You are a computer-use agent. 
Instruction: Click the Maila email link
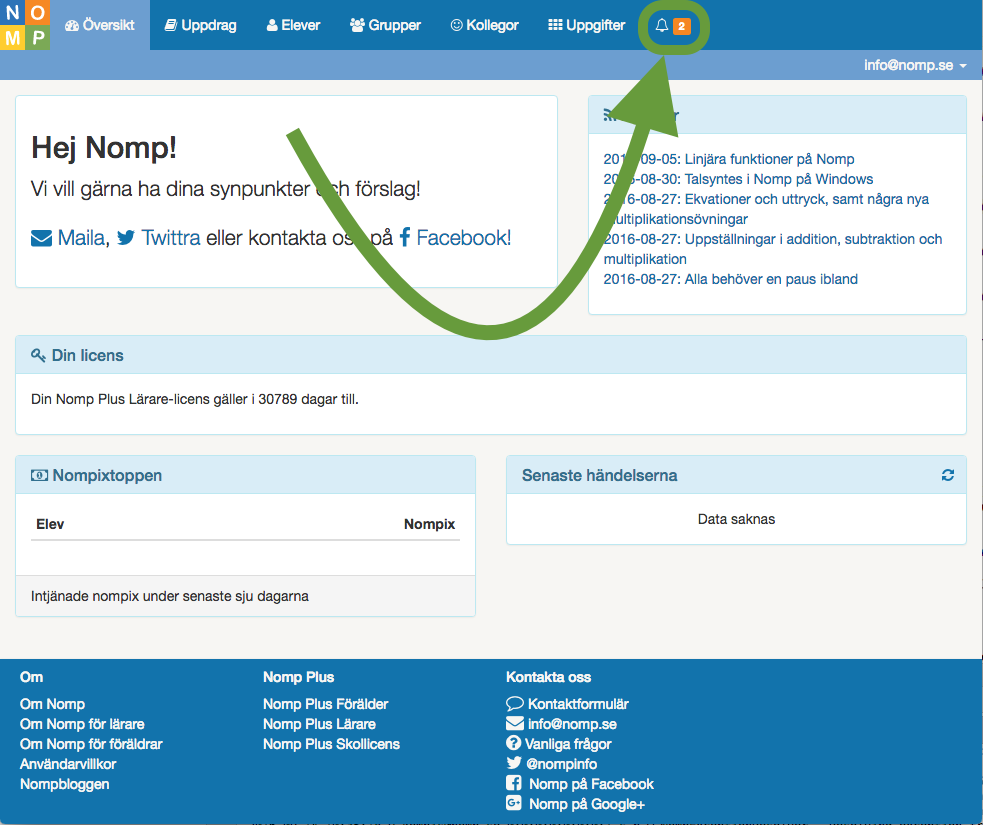click(x=81, y=238)
